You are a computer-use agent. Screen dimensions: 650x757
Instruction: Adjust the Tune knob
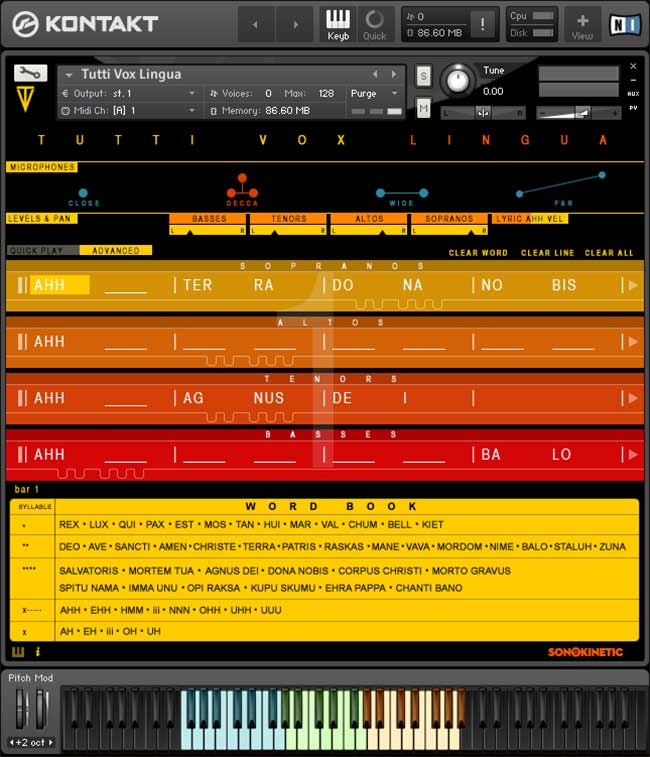pos(459,79)
